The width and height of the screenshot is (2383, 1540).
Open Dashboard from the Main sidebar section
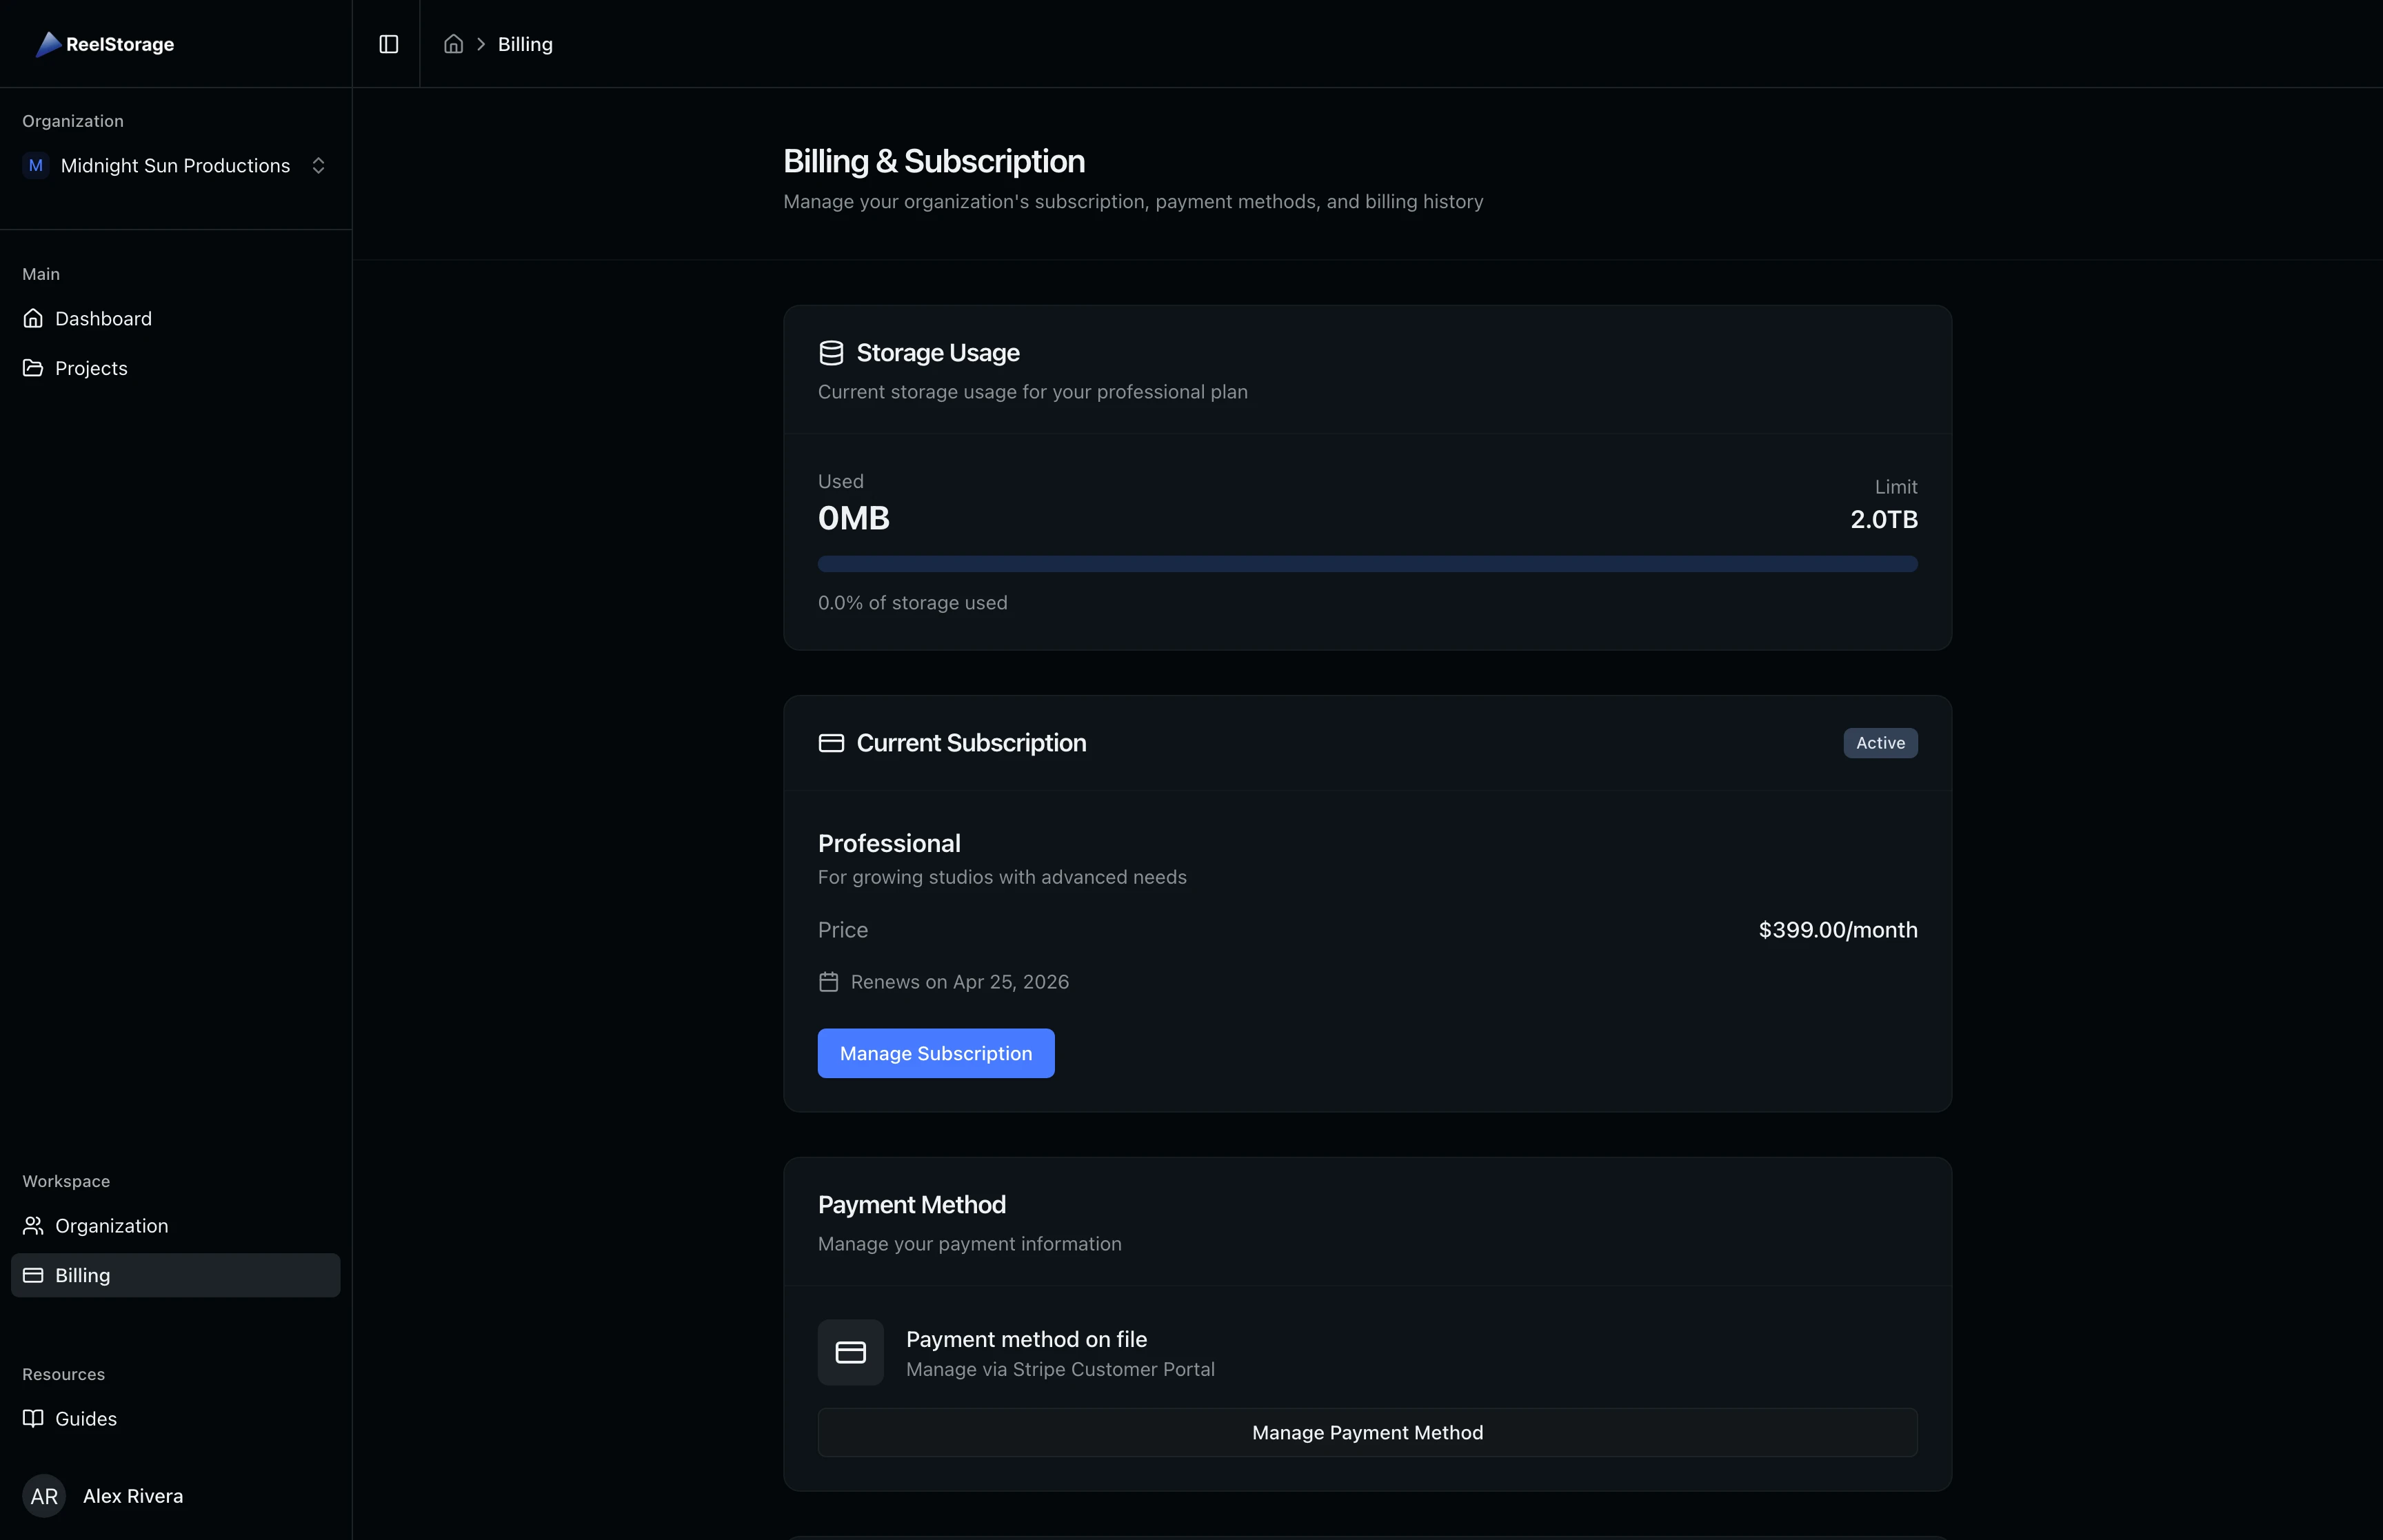(x=103, y=317)
